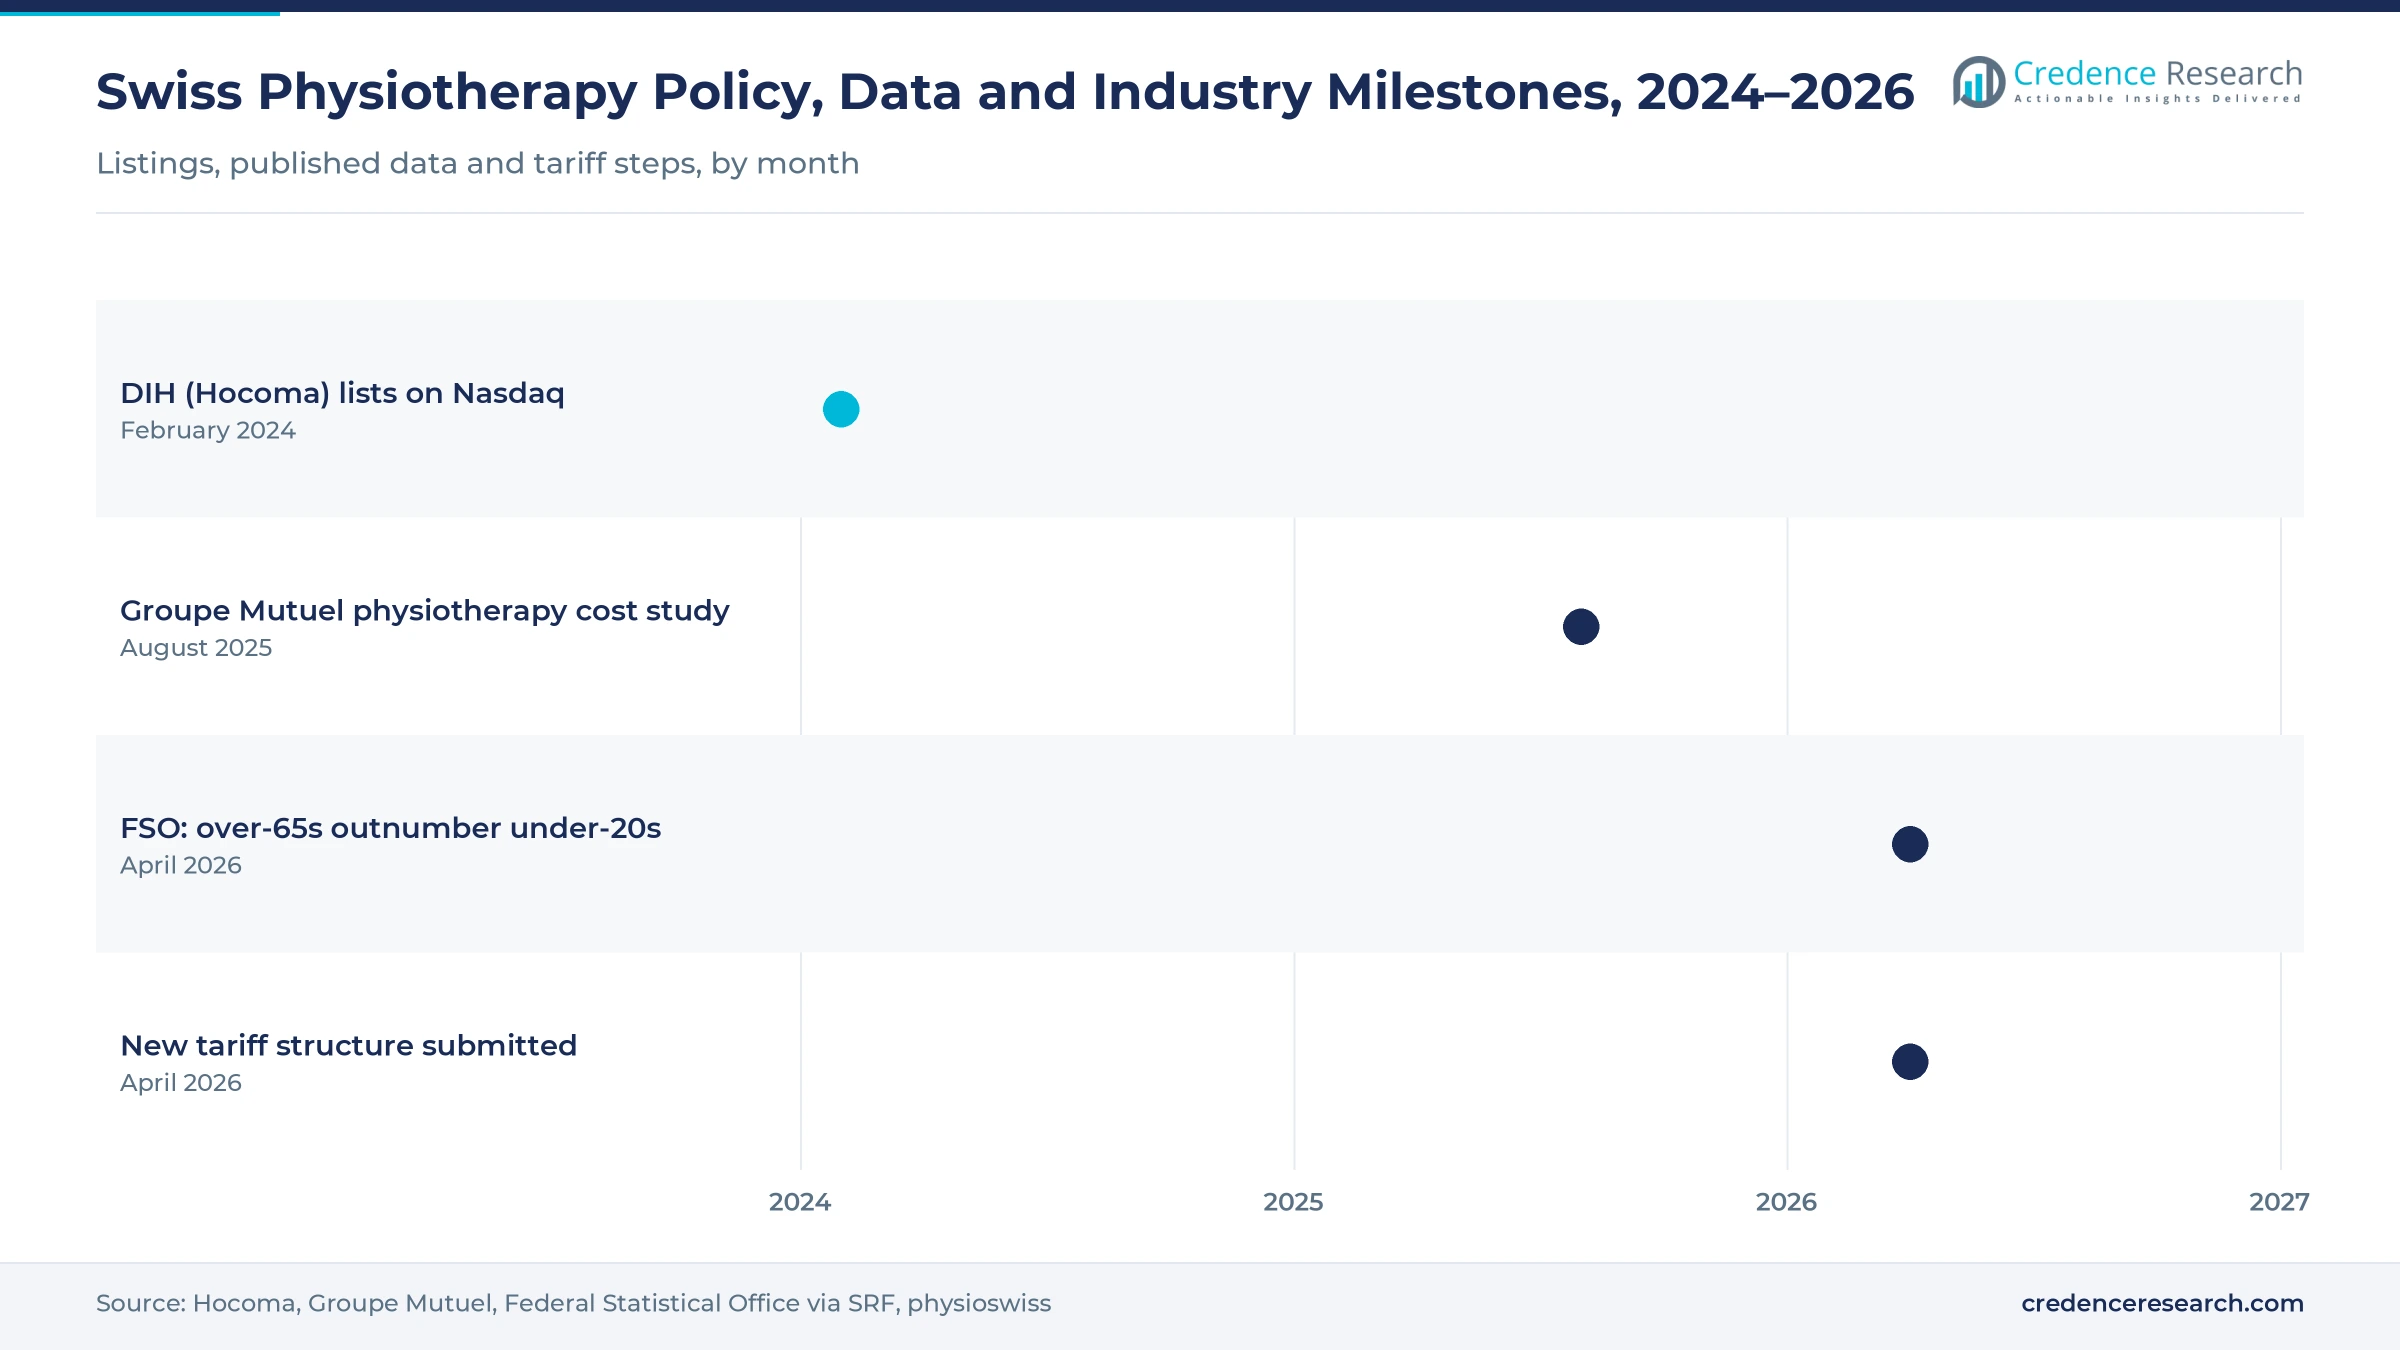Image resolution: width=2400 pixels, height=1350 pixels.
Task: Click the 2026 axis label
Action: point(1786,1202)
